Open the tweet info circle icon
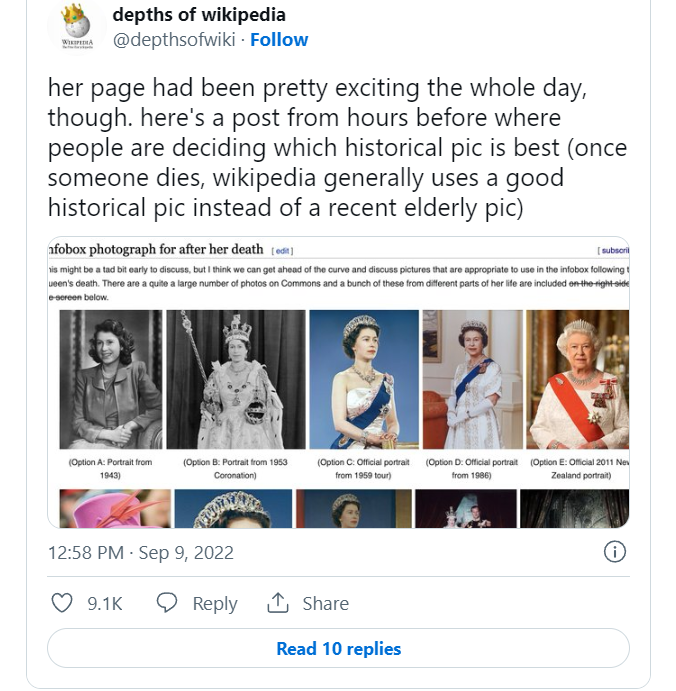Image resolution: width=676 pixels, height=691 pixels. [614, 551]
